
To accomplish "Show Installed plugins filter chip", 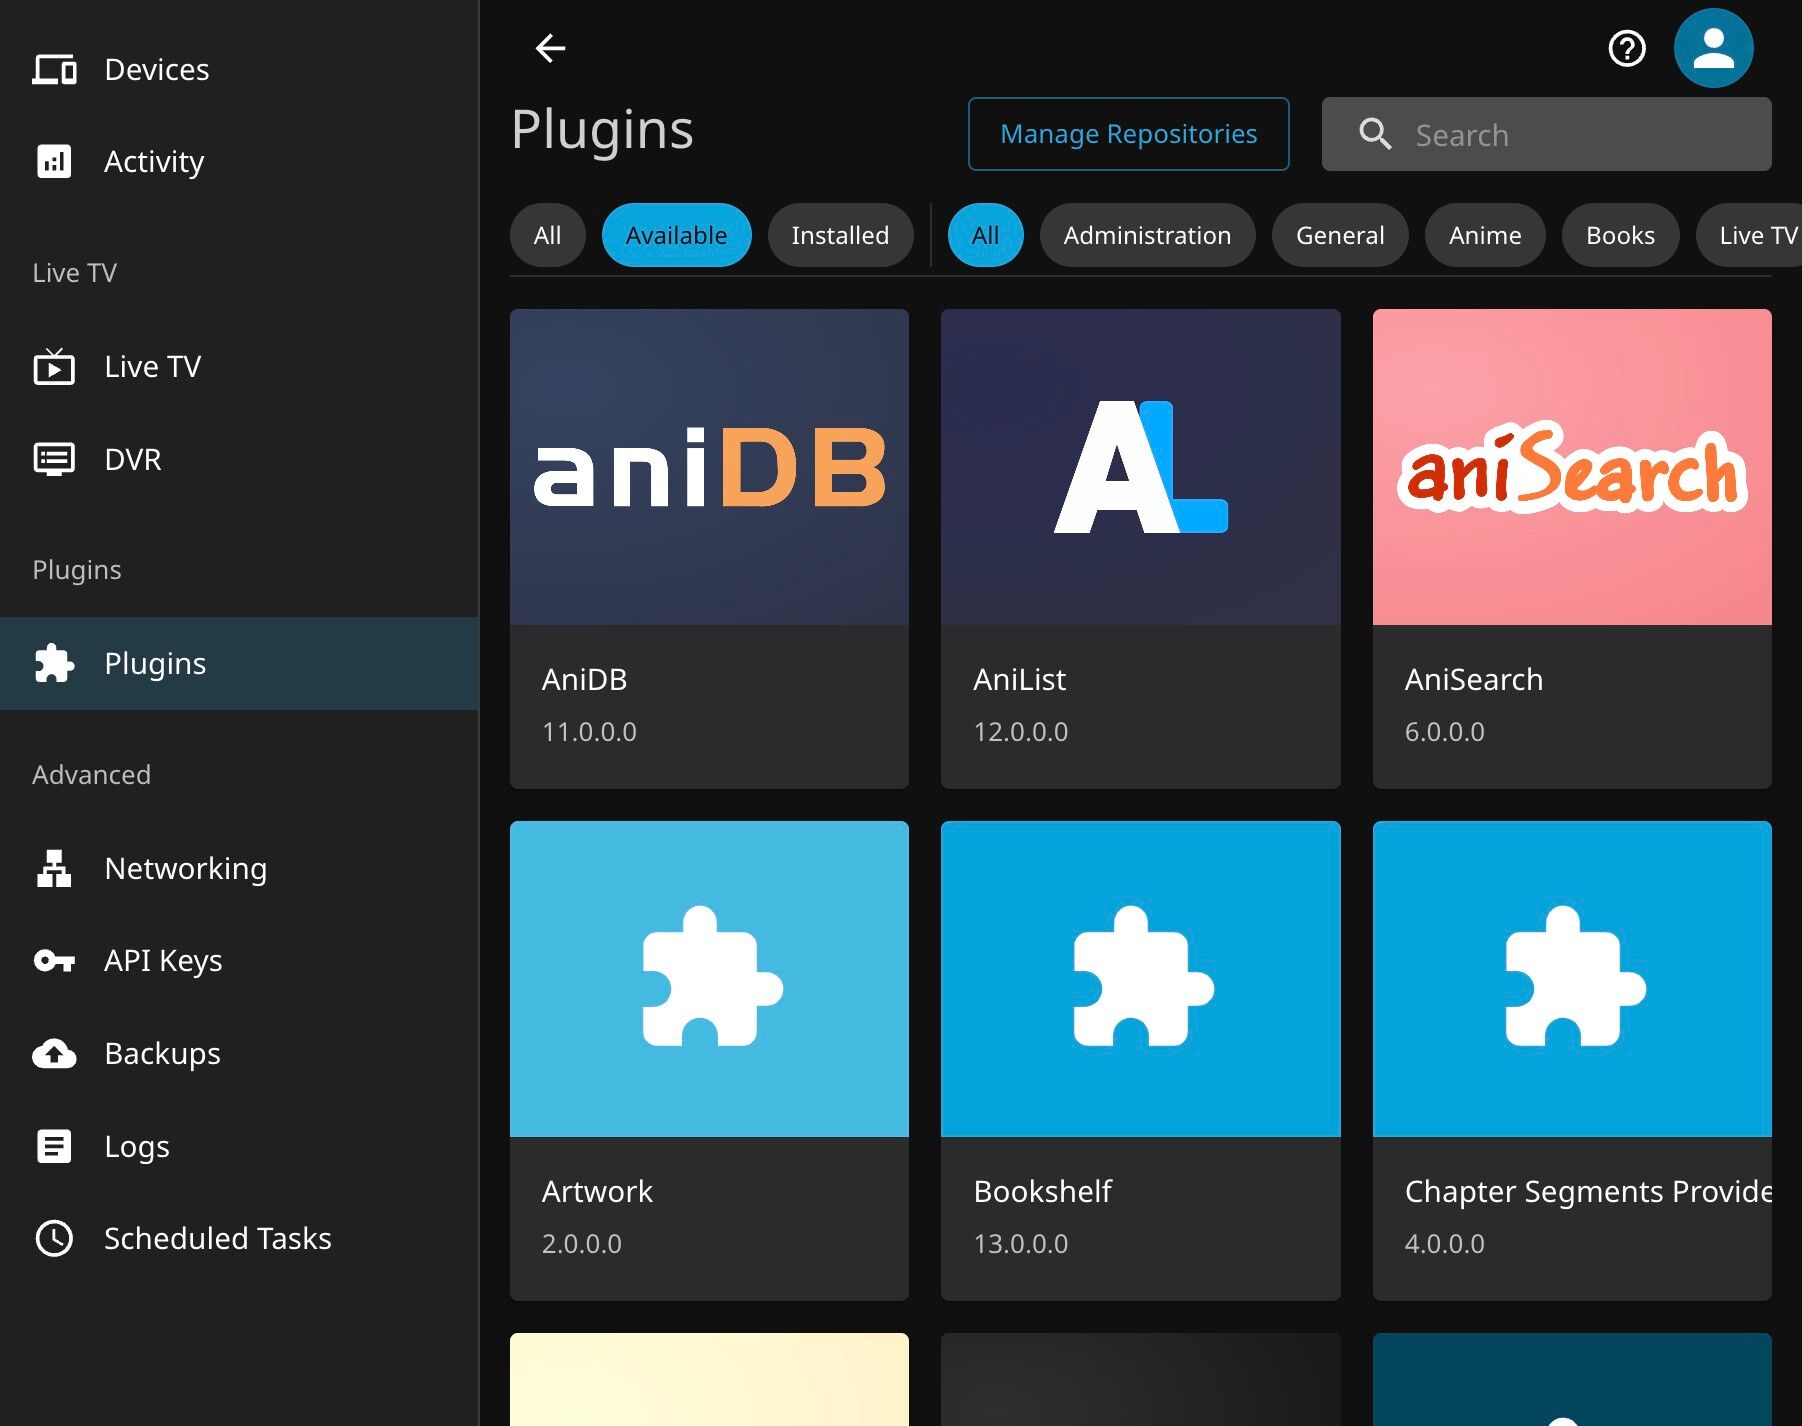I will pyautogui.click(x=840, y=236).
